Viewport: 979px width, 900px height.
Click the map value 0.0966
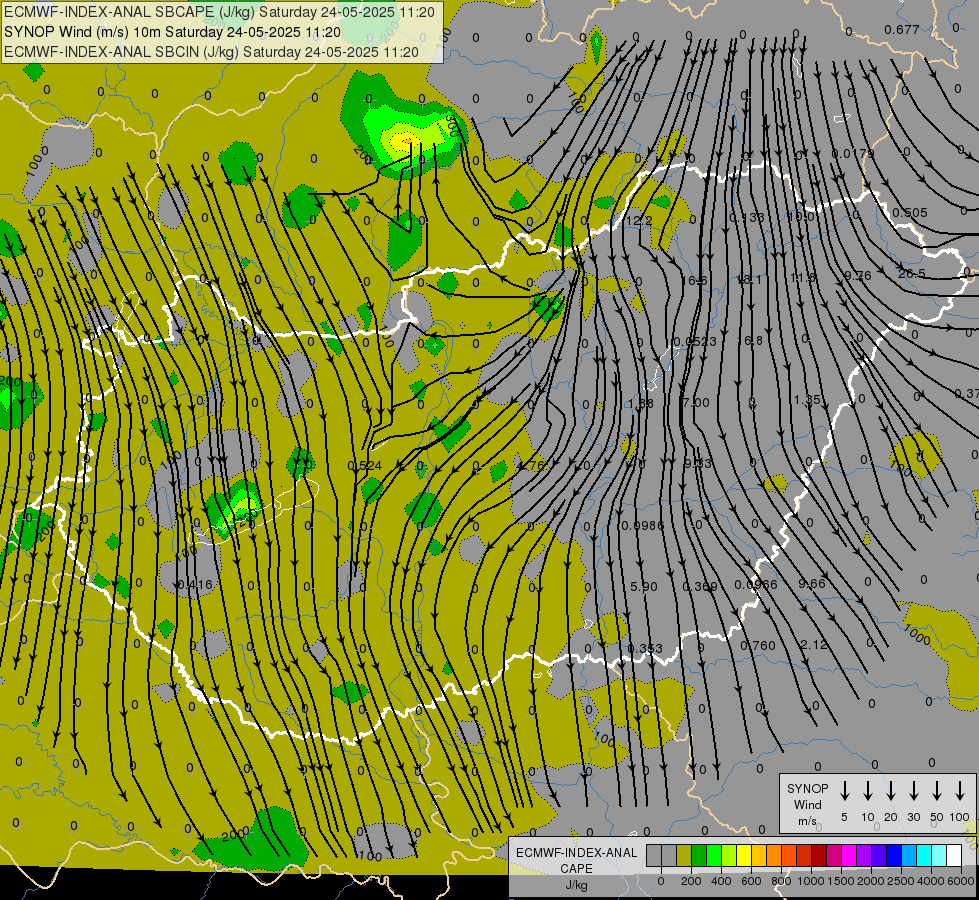coord(755,585)
